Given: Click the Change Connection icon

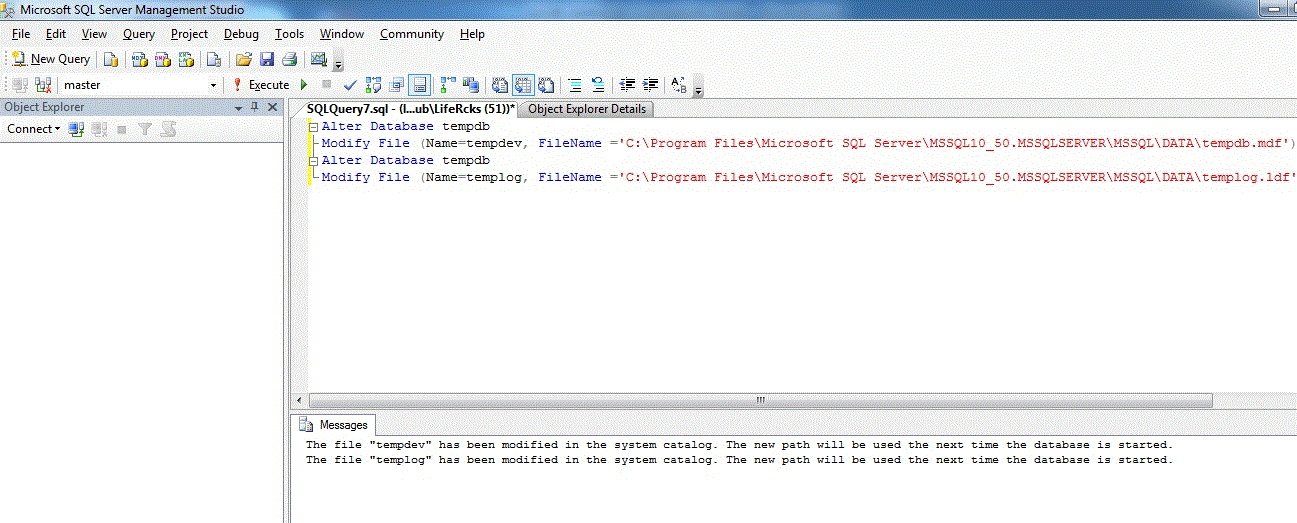Looking at the screenshot, I should click(x=43, y=85).
